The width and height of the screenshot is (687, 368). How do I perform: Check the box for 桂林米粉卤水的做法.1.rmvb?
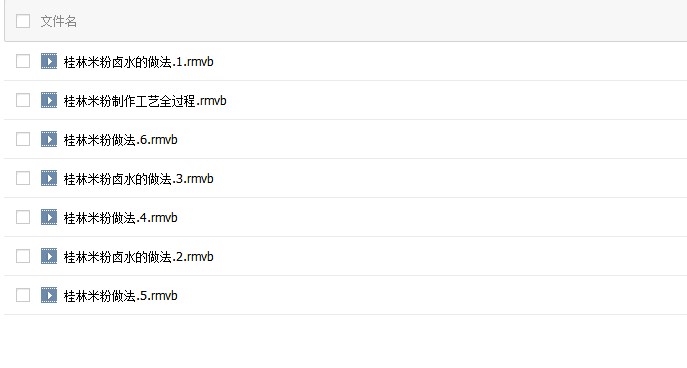pos(23,61)
